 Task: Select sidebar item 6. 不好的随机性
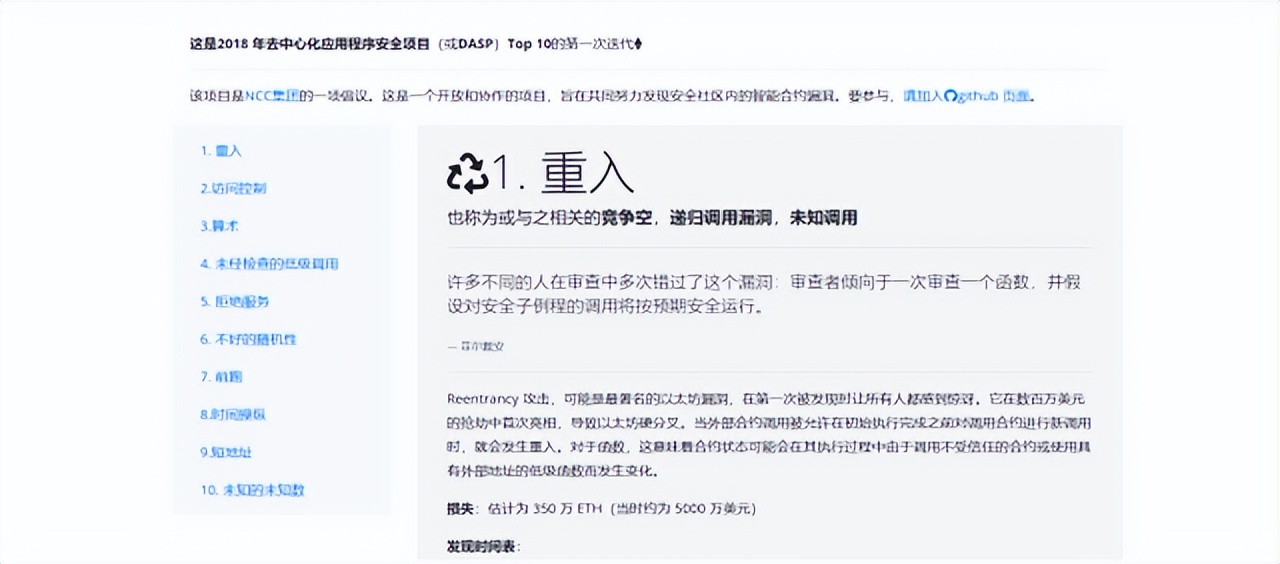248,339
